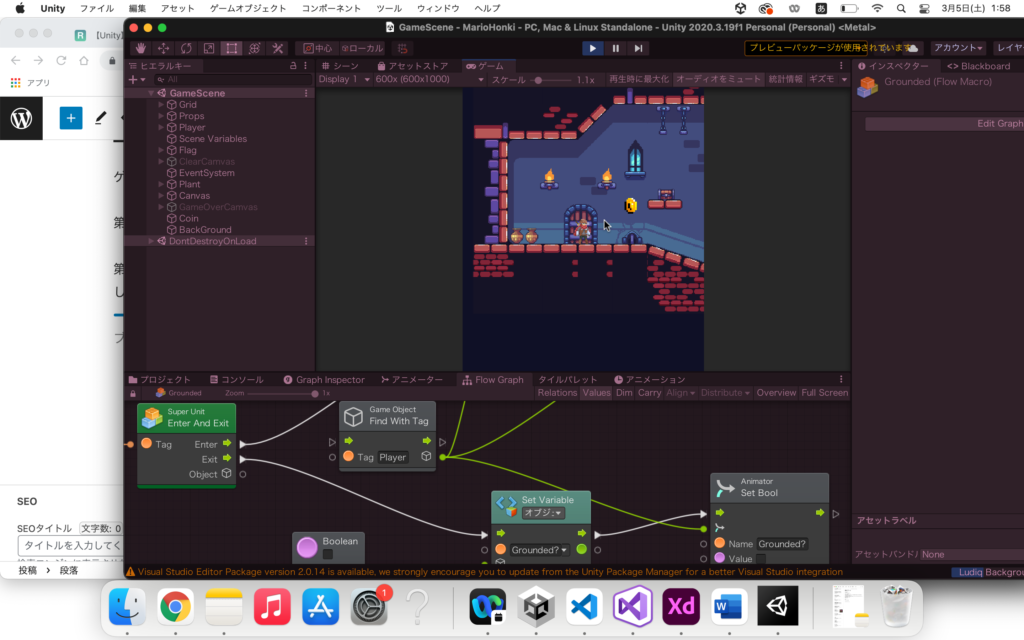Toggle Local handle rotation button

(x=362, y=48)
